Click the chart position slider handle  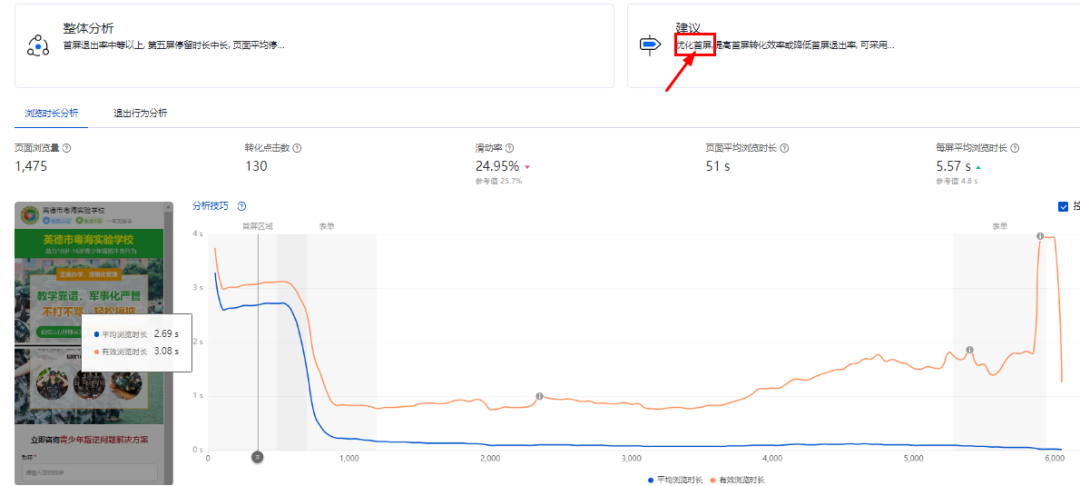pyautogui.click(x=258, y=456)
